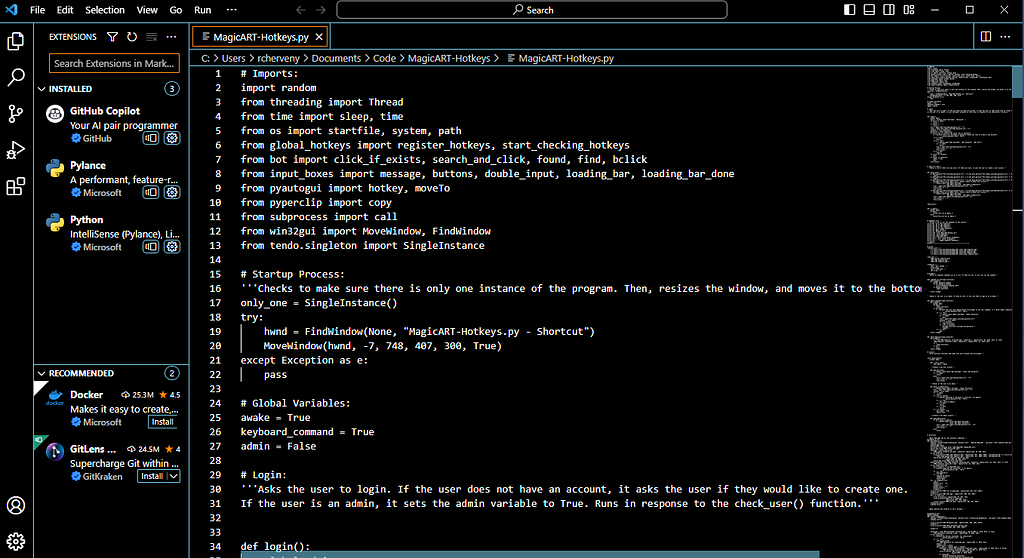
Task: Refresh the extensions list
Action: click(x=132, y=37)
